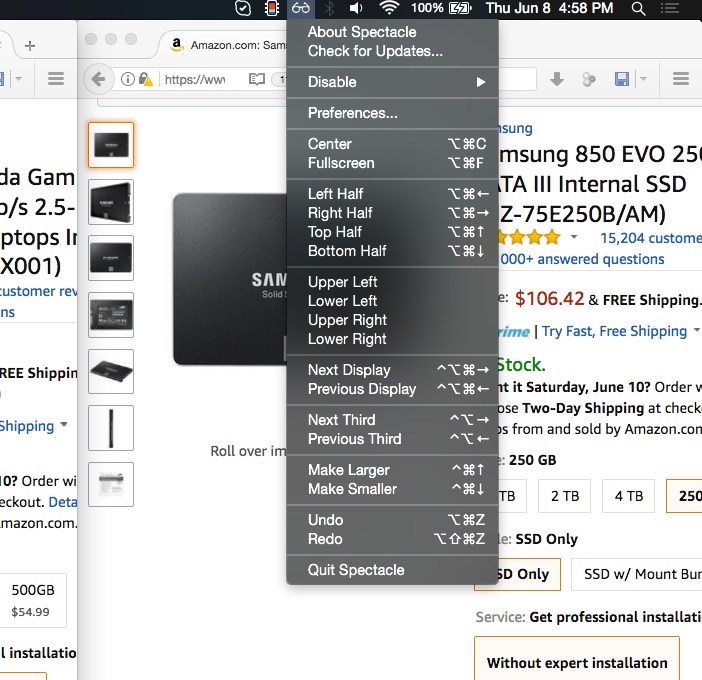Click the clock checkmark menu bar icon
702x680 pixels.
pyautogui.click(x=243, y=8)
